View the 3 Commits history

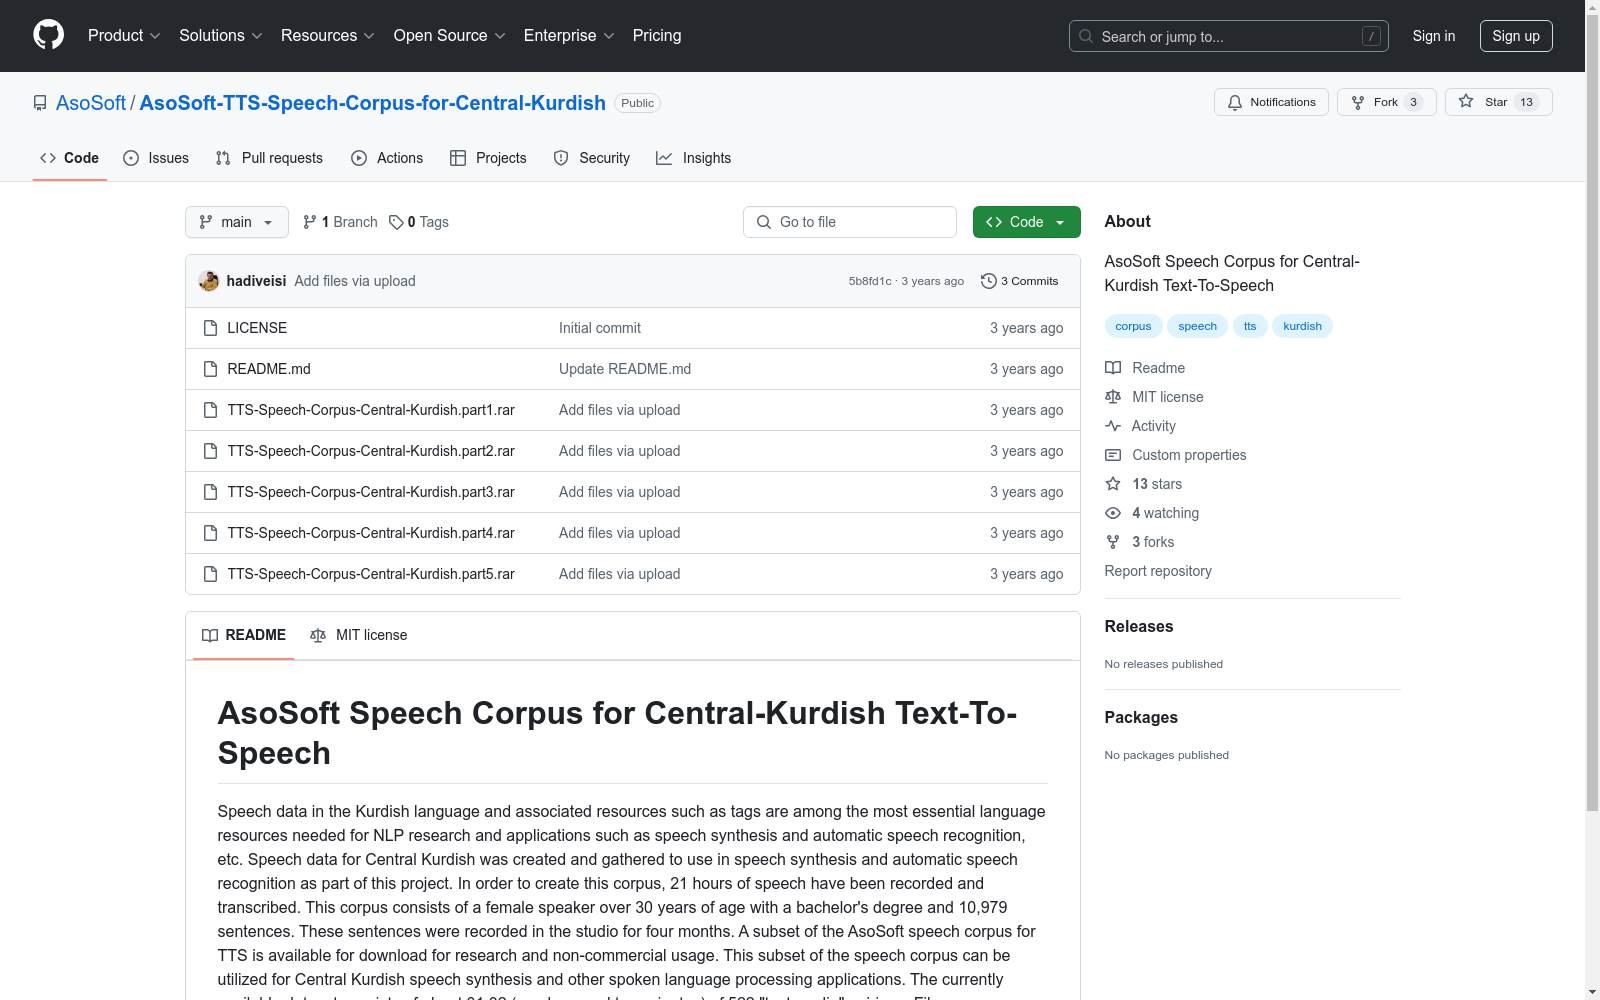click(x=1020, y=281)
